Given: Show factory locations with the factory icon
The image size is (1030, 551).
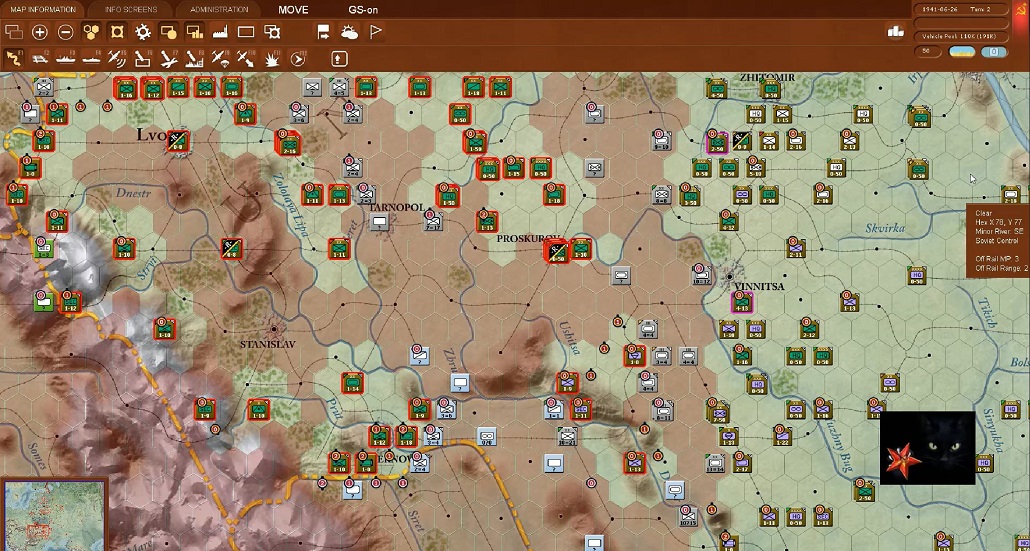Looking at the screenshot, I should (x=220, y=32).
